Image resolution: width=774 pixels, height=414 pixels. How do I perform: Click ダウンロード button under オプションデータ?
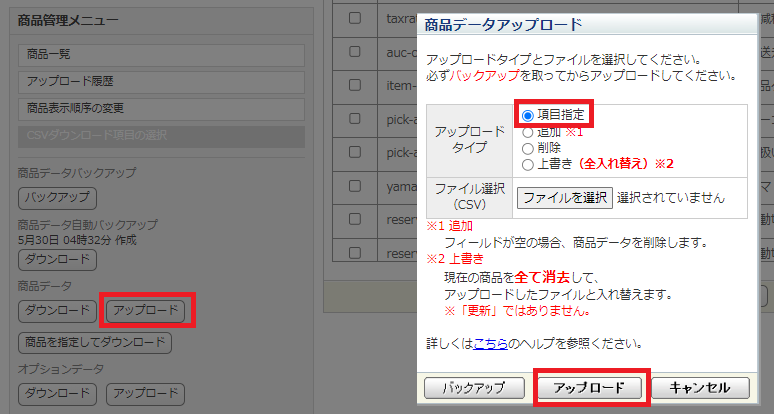pyautogui.click(x=57, y=393)
